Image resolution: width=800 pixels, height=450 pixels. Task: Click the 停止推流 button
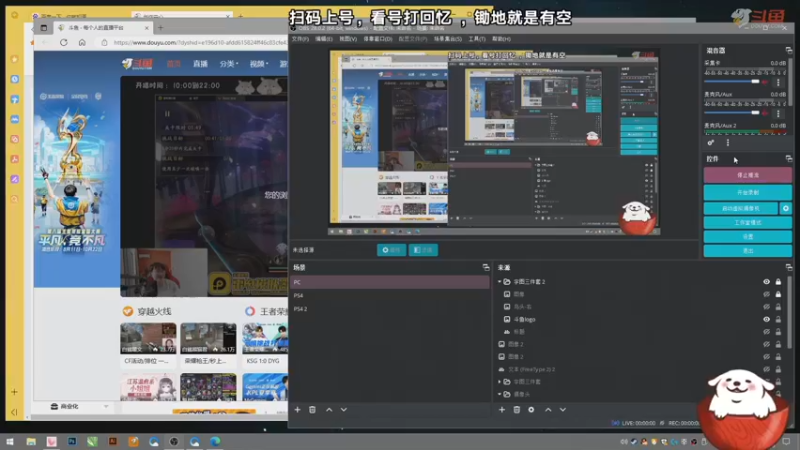[x=748, y=175]
